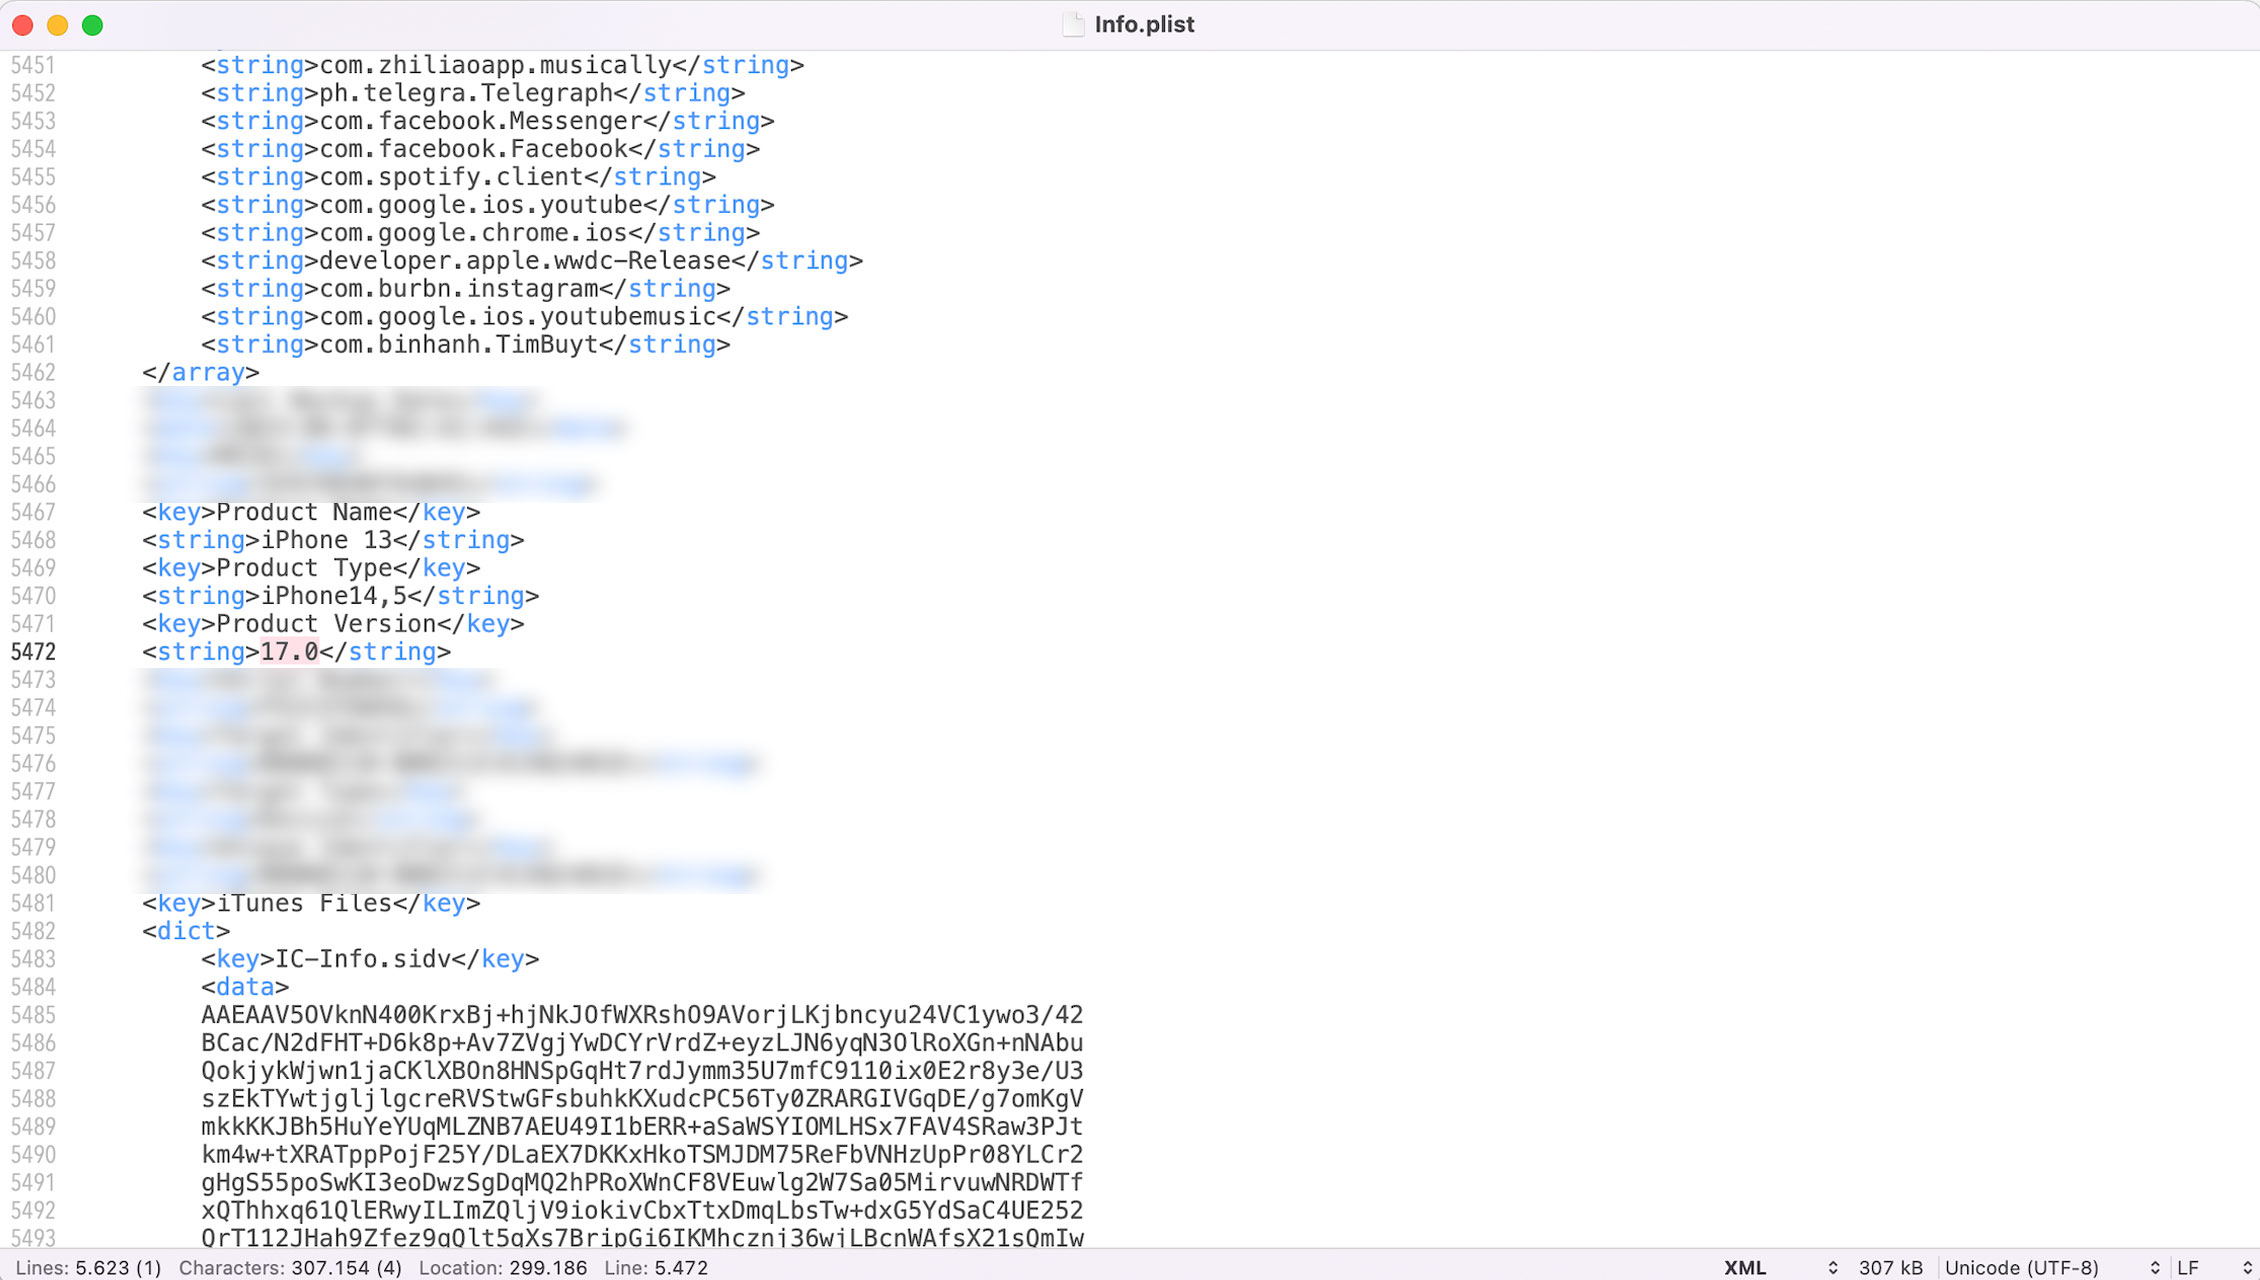Viewport: 2260px width, 1280px height.
Task: Click ph.telegra.Telegraph string
Action: pyautogui.click(x=466, y=93)
